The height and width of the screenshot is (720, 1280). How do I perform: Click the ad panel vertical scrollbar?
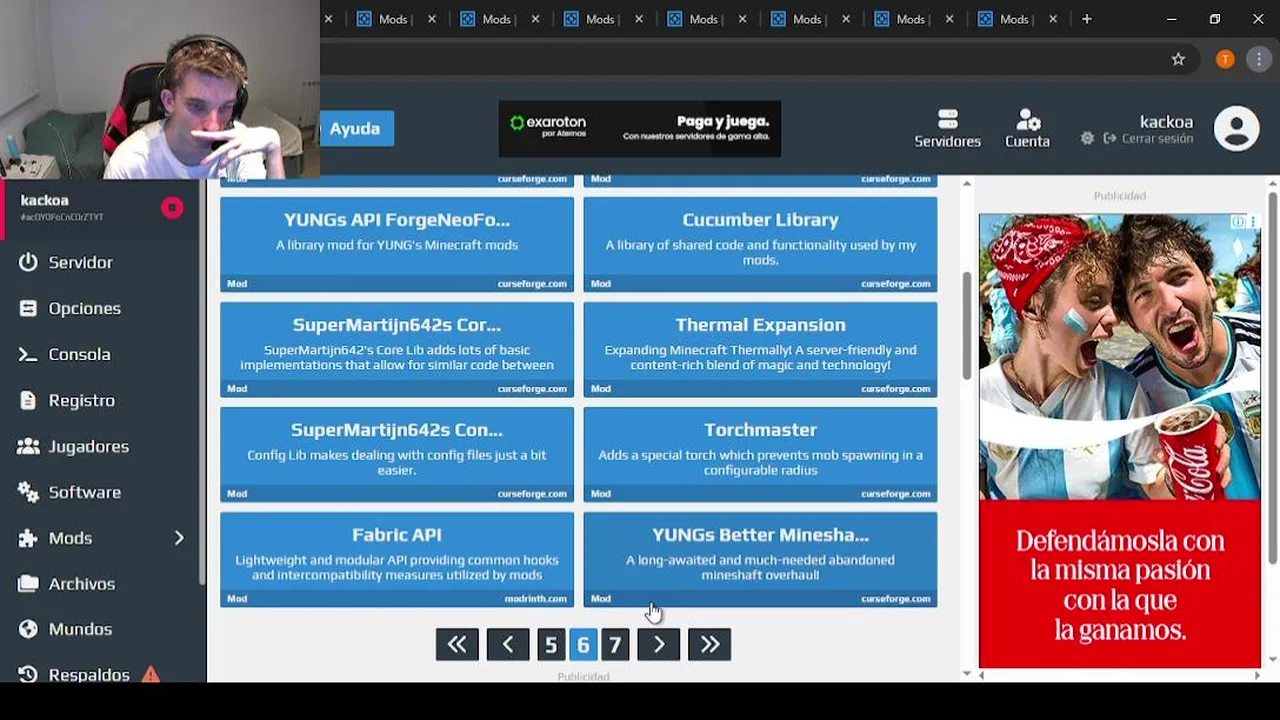click(1272, 378)
